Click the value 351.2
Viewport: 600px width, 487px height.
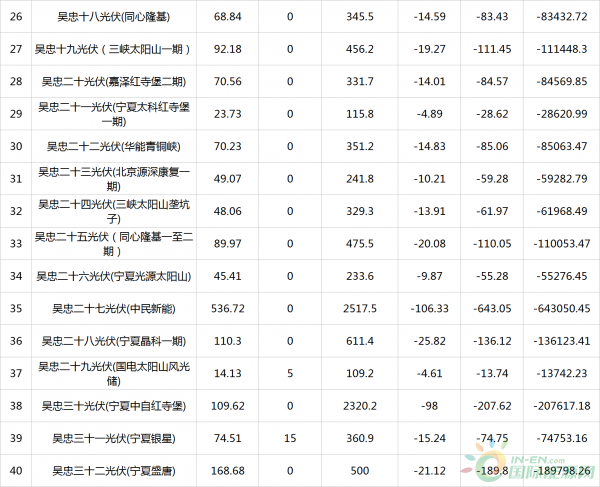[360, 146]
